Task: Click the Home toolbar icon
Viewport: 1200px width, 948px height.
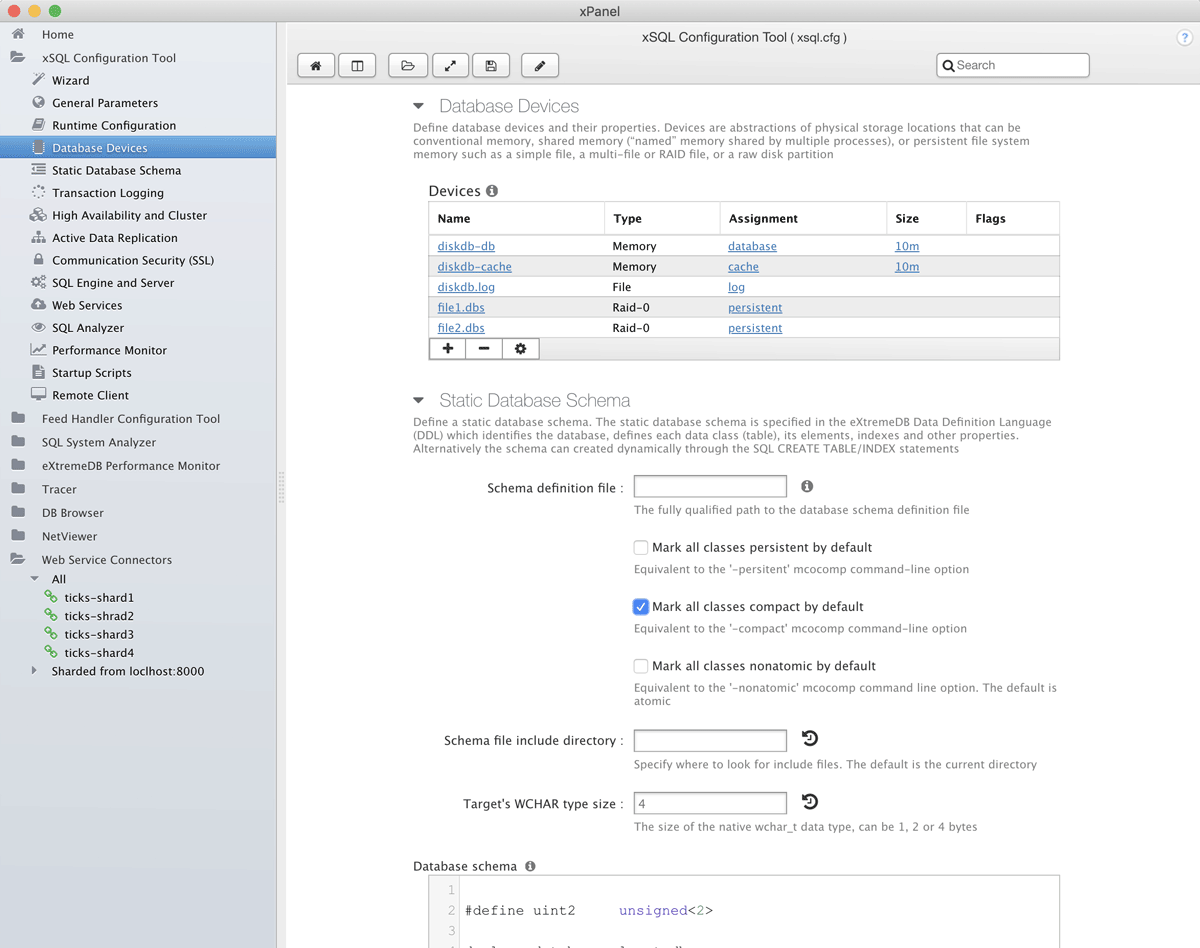Action: (x=315, y=64)
